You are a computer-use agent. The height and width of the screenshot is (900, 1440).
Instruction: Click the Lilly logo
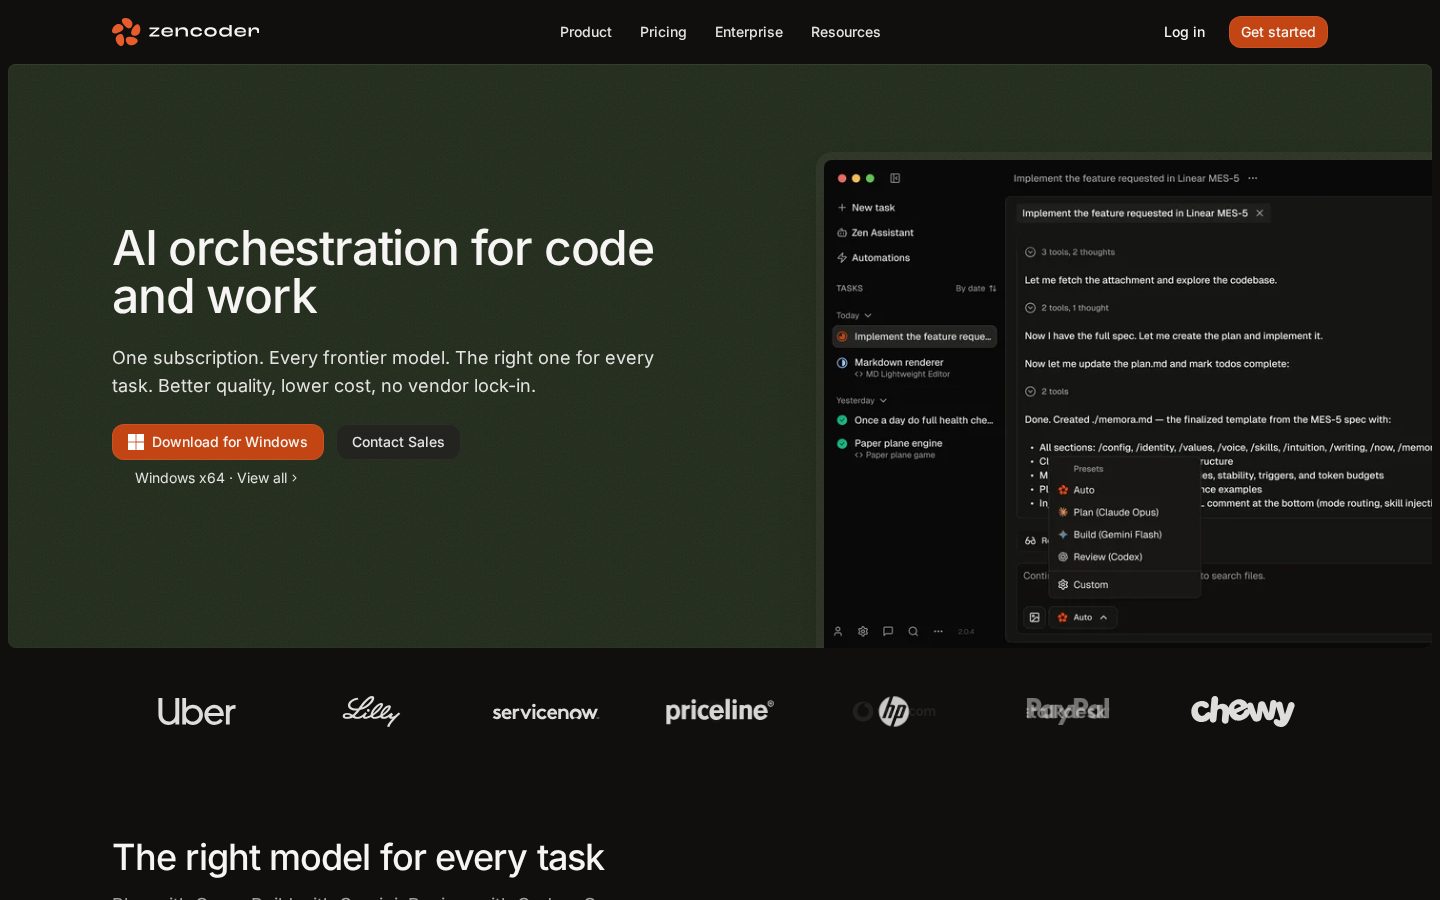(371, 711)
